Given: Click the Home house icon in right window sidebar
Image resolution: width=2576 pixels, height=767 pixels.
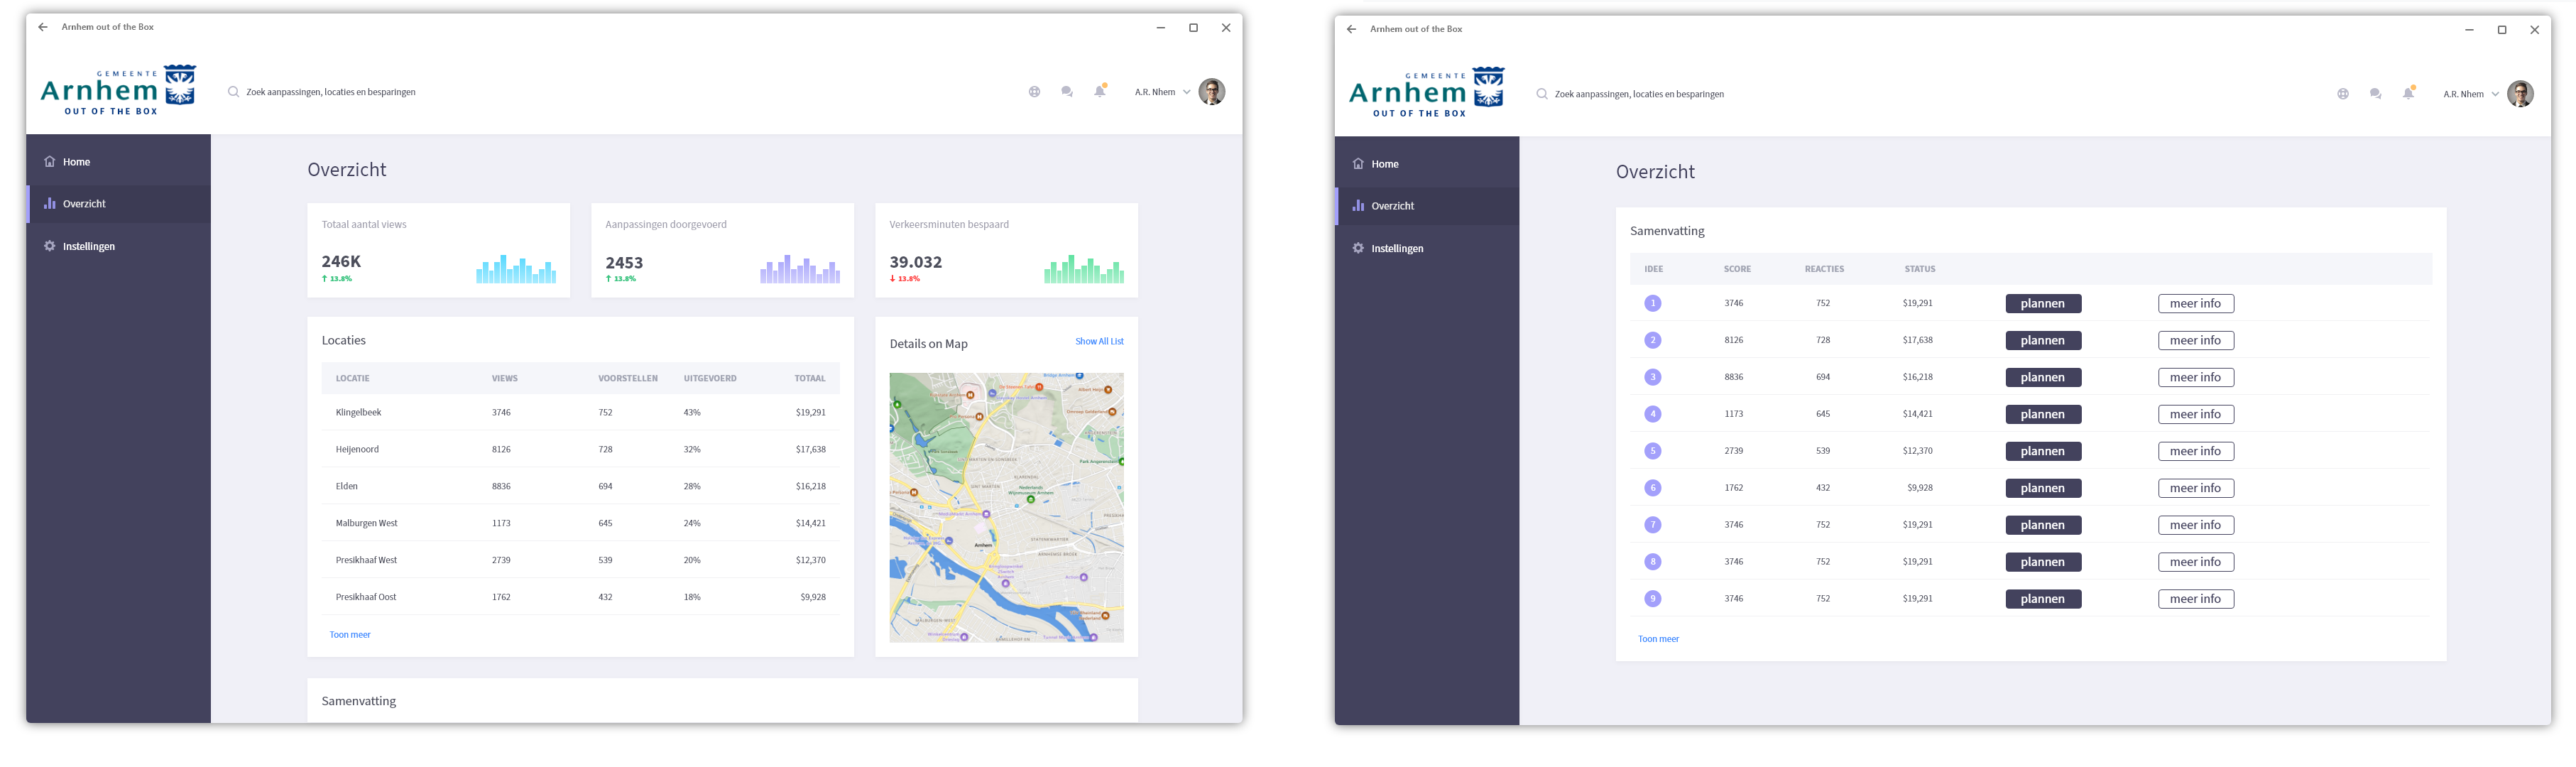Looking at the screenshot, I should click(1357, 163).
